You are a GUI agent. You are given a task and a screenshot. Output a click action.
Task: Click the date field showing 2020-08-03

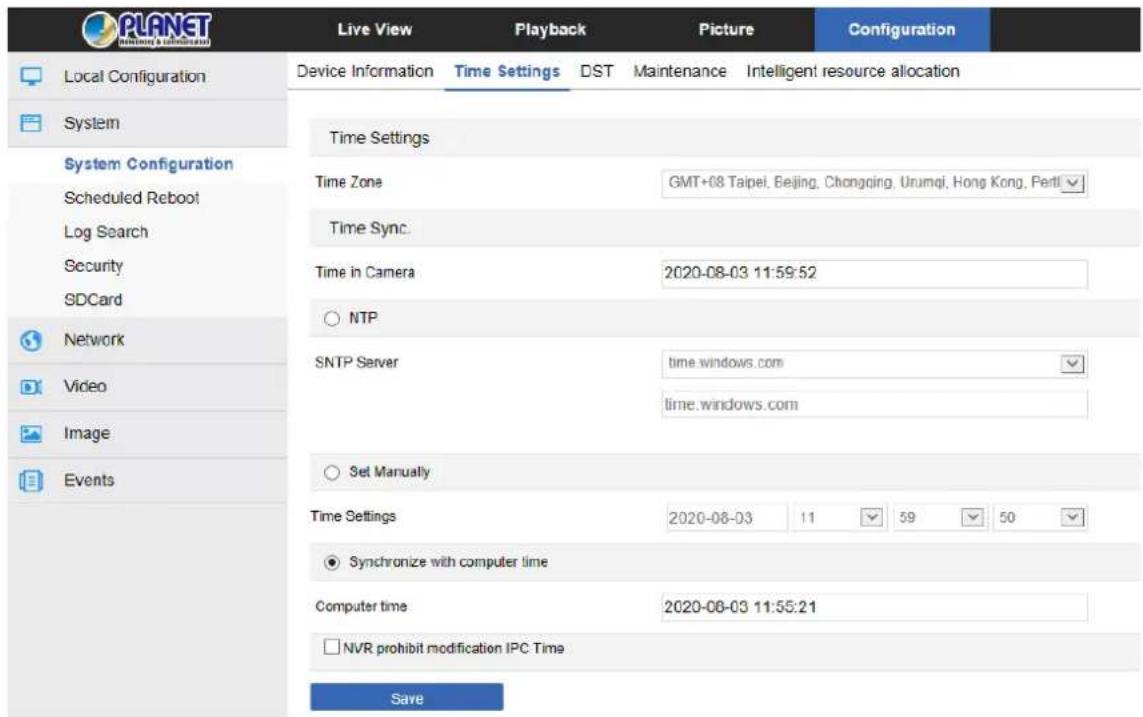(x=726, y=518)
